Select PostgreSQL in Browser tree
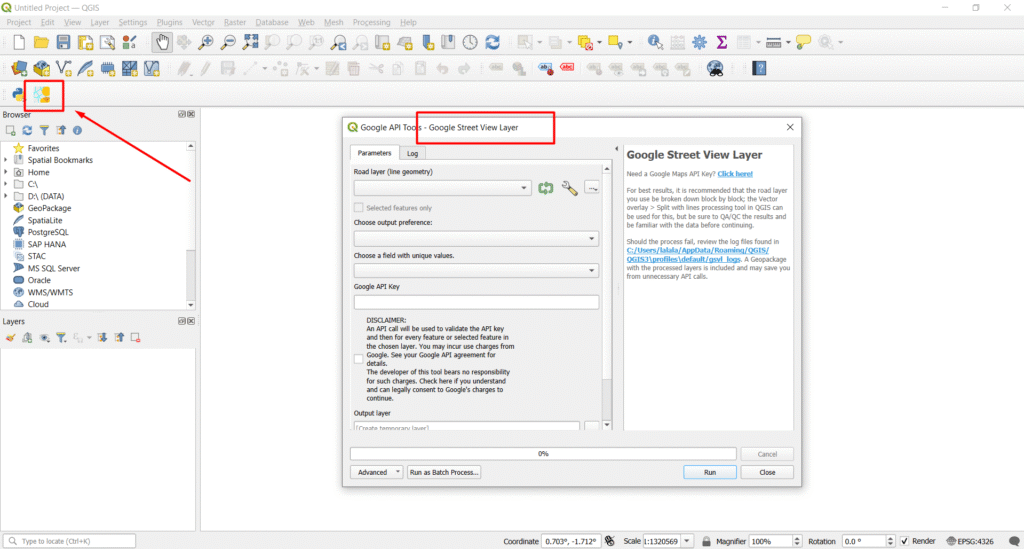This screenshot has width=1024, height=549. (48, 232)
